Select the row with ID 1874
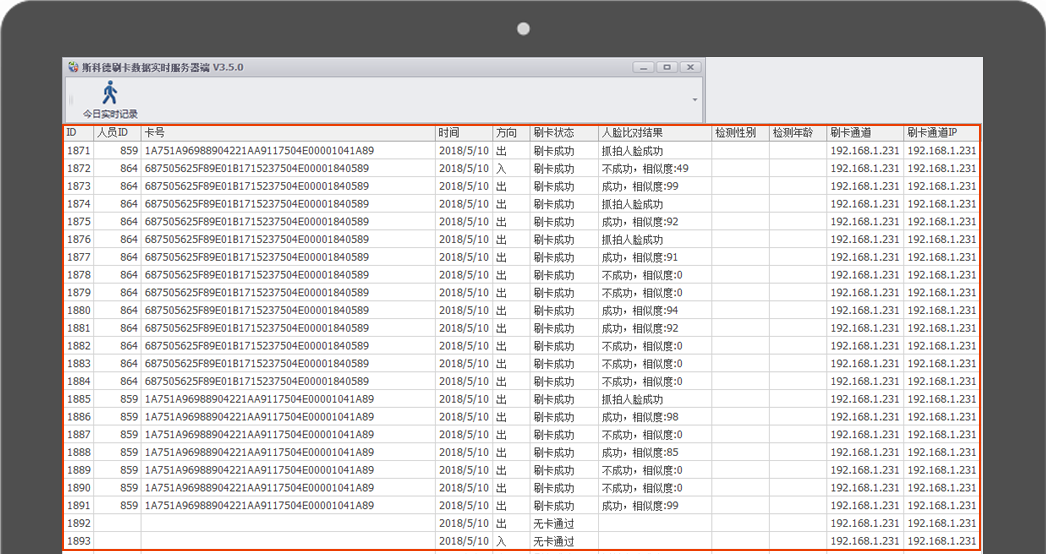Viewport: 1046px width, 554px height. pyautogui.click(x=522, y=204)
